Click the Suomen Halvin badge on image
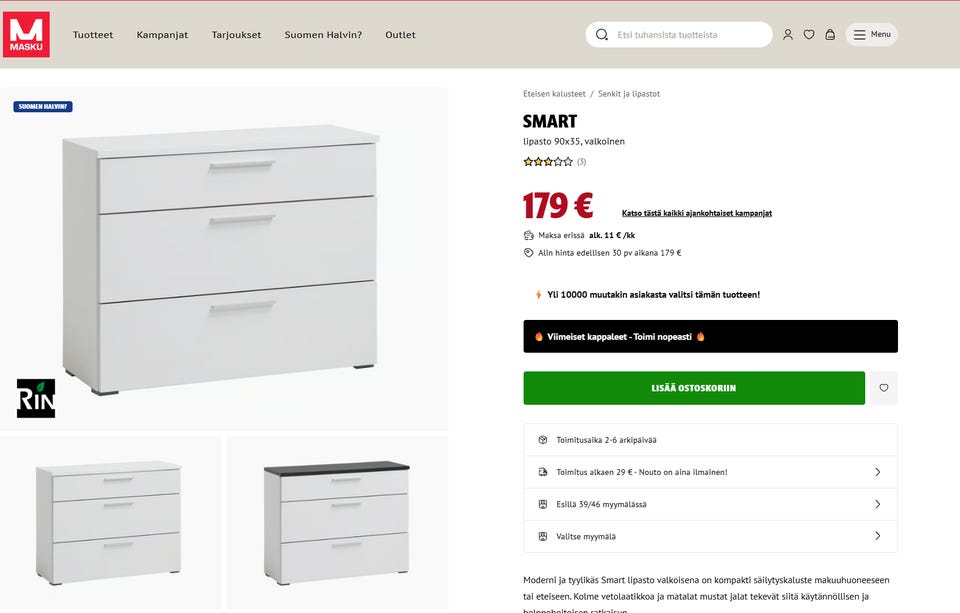This screenshot has height=613, width=960. (43, 107)
